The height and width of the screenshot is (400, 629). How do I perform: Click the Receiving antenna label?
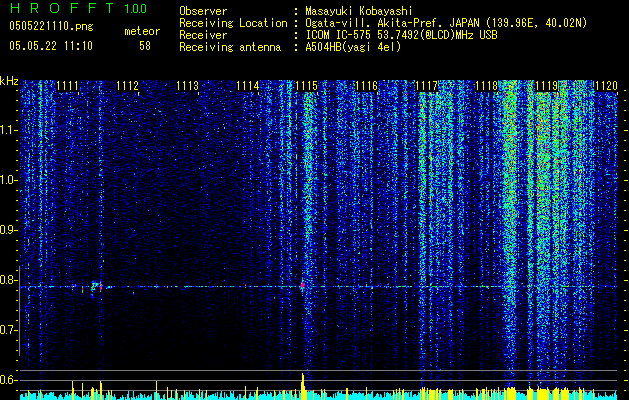click(230, 47)
